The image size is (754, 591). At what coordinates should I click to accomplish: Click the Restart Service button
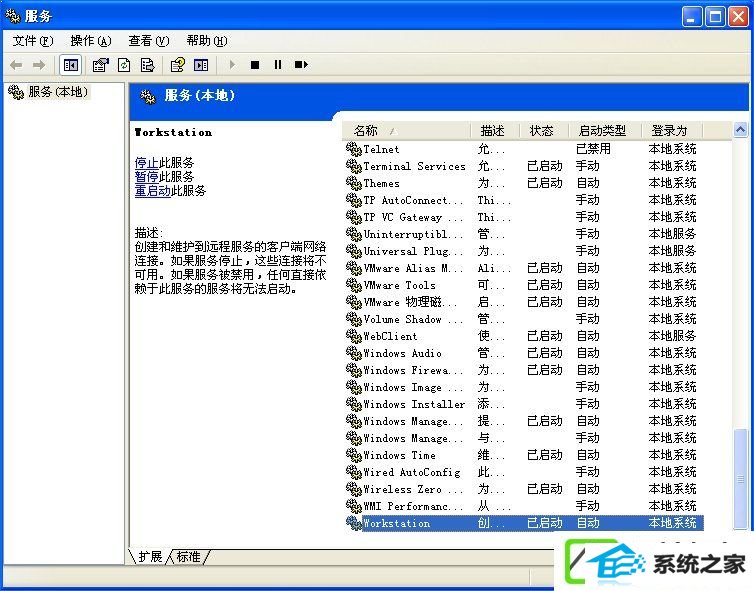[x=301, y=64]
